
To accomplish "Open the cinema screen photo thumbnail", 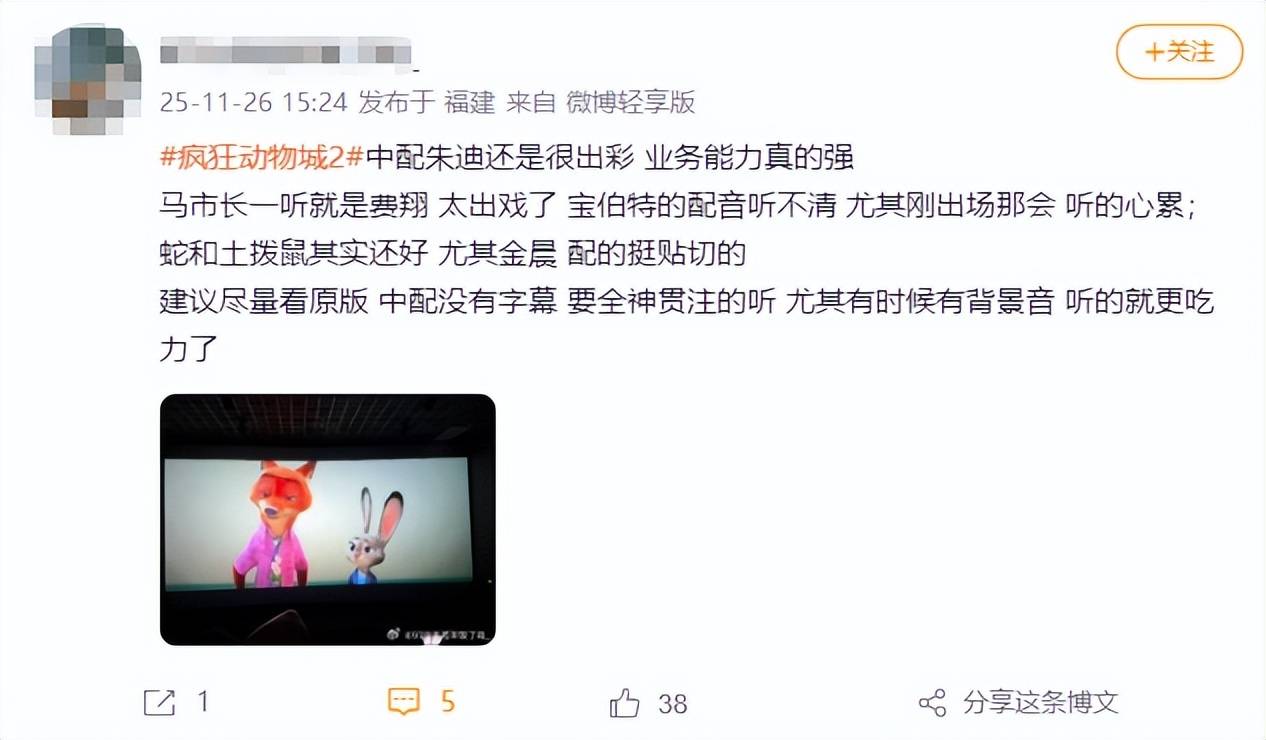I will (x=328, y=520).
